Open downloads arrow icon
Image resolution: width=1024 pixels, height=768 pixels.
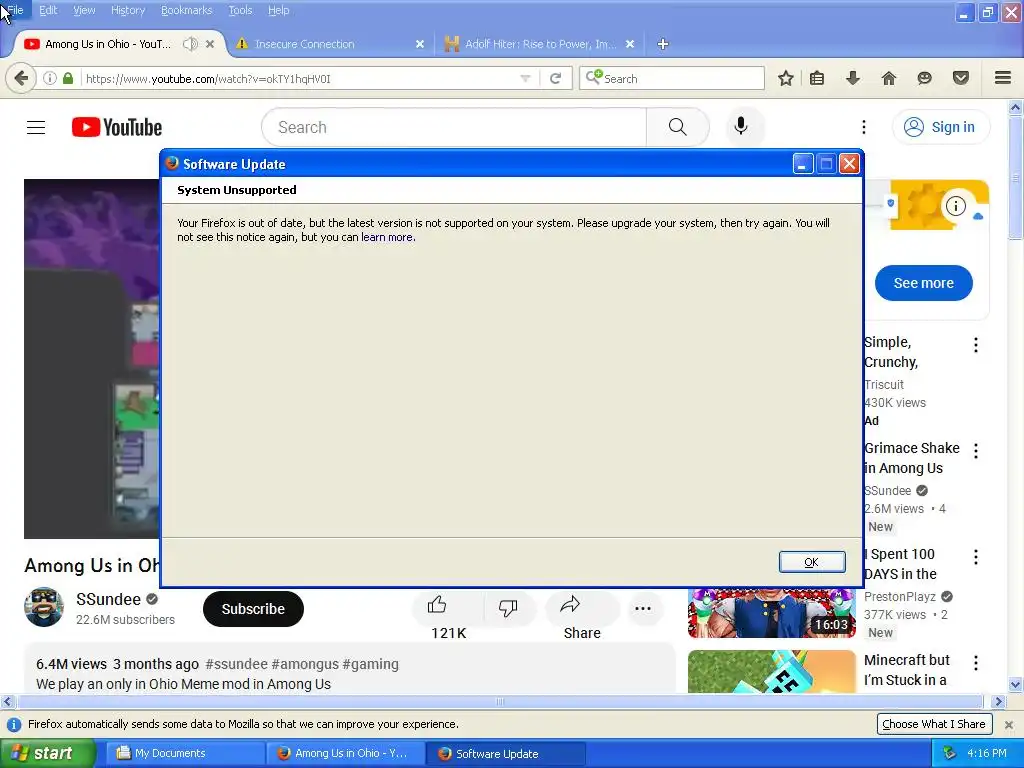853,78
